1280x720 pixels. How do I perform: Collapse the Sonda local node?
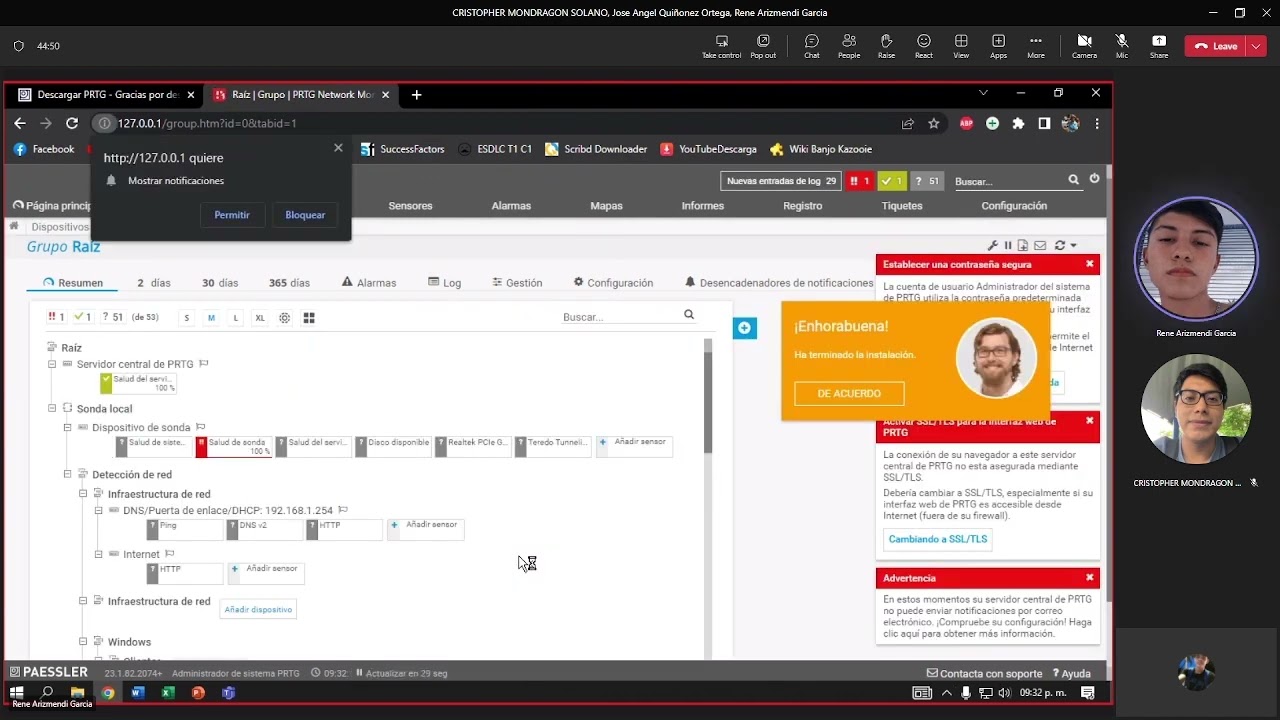coord(52,408)
